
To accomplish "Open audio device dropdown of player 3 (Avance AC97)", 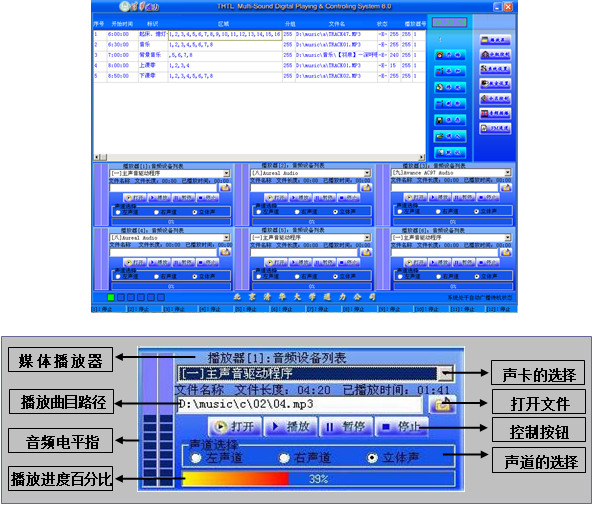I will pos(507,172).
